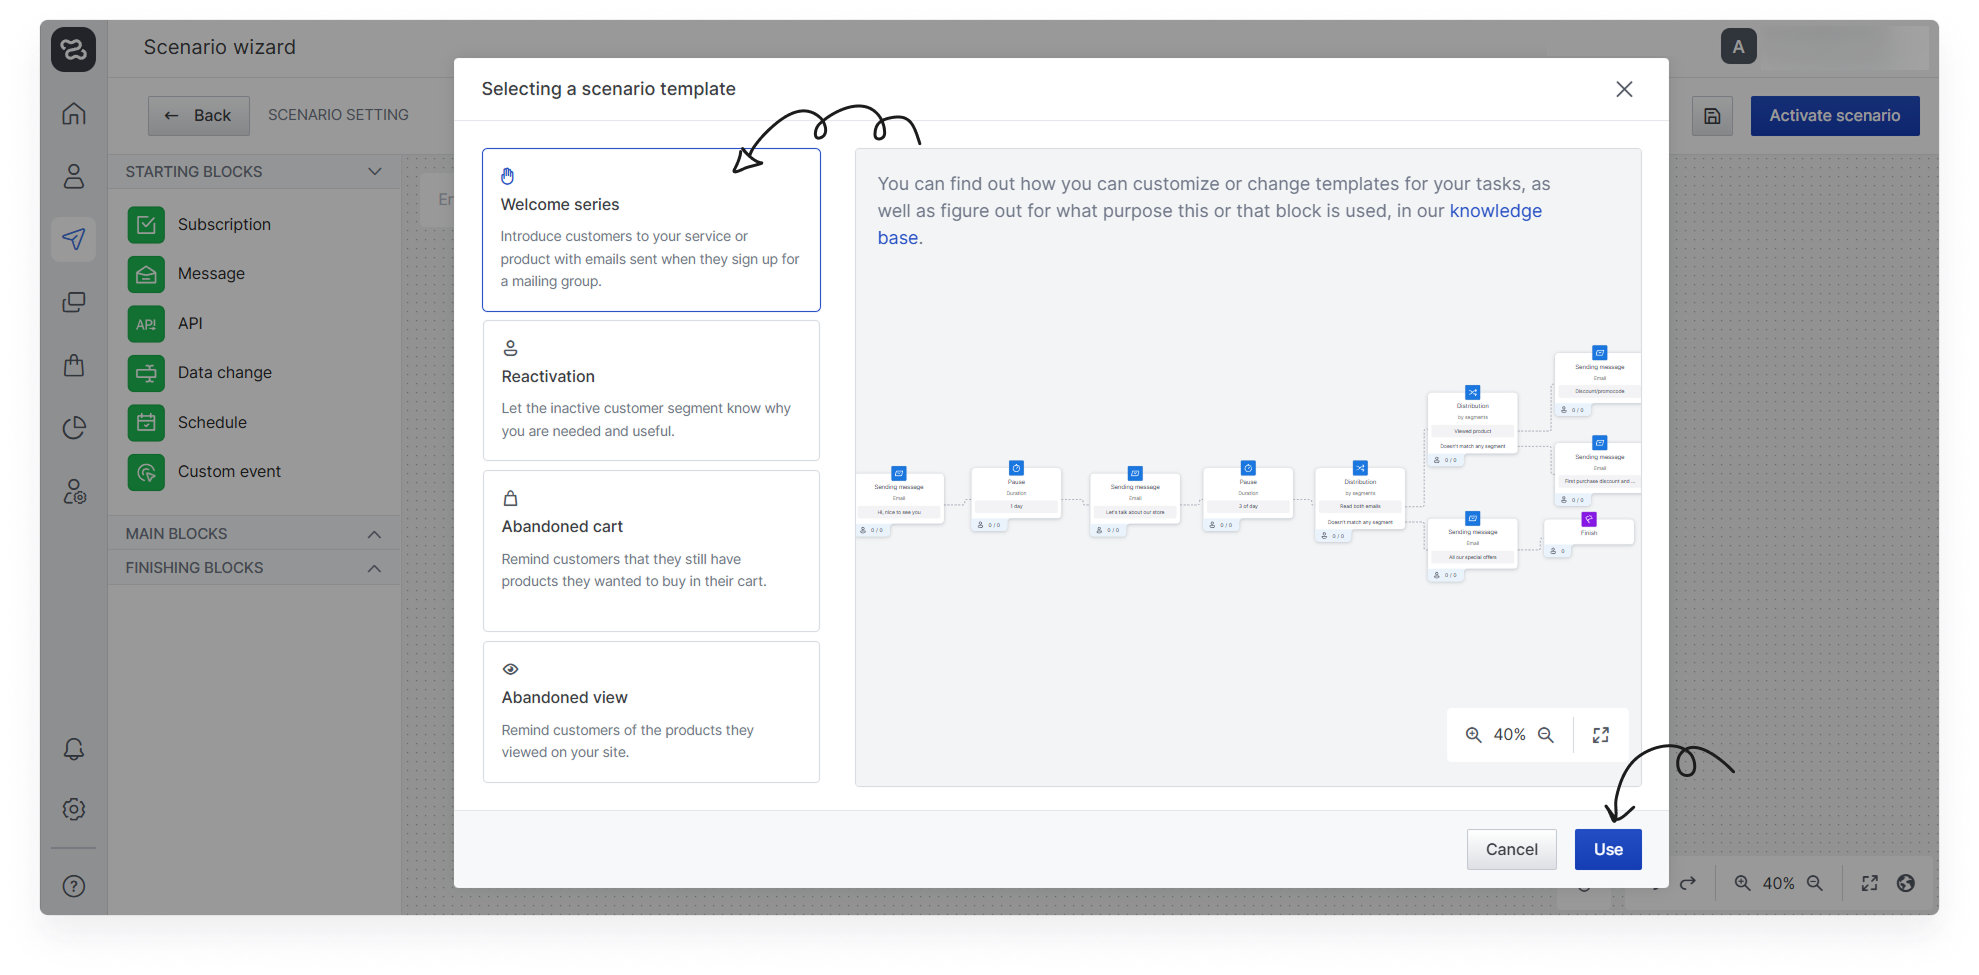Switch to the Scenario Setting tab
This screenshot has height=975, width=1979.
coord(338,115)
